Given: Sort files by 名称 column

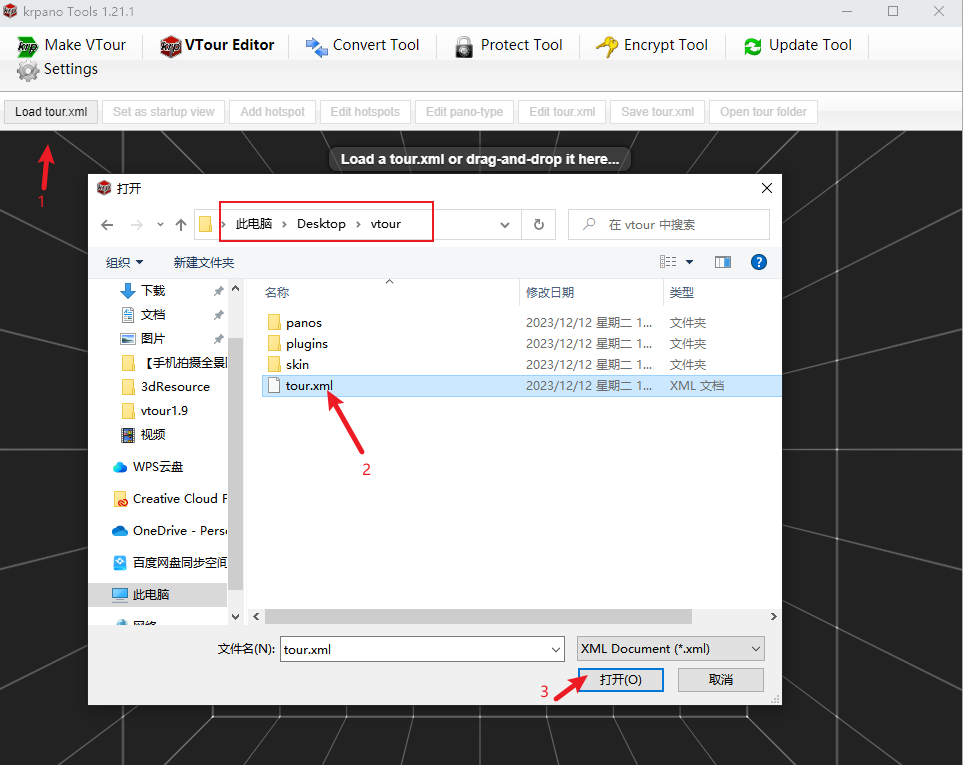Looking at the screenshot, I should (277, 293).
